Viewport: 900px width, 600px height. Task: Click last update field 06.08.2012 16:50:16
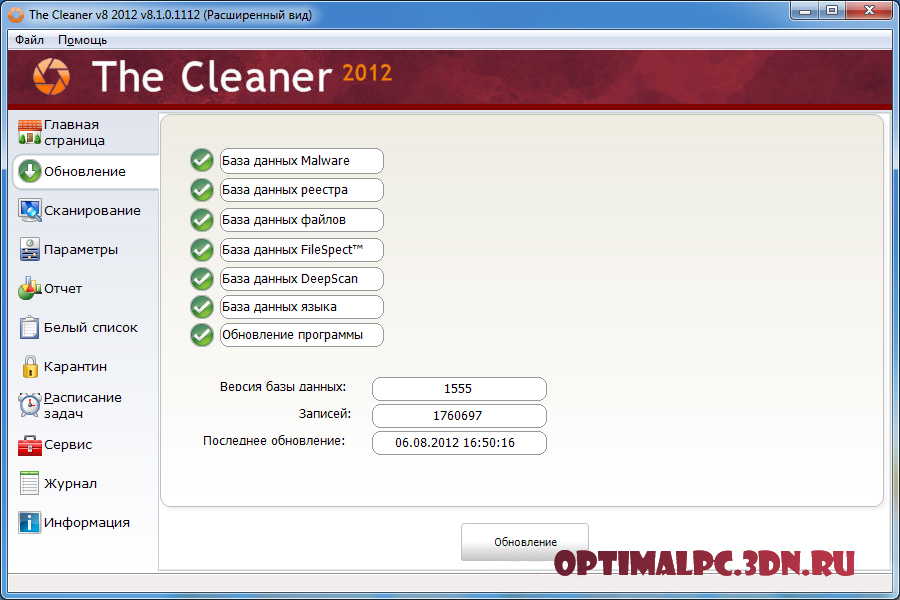point(459,443)
